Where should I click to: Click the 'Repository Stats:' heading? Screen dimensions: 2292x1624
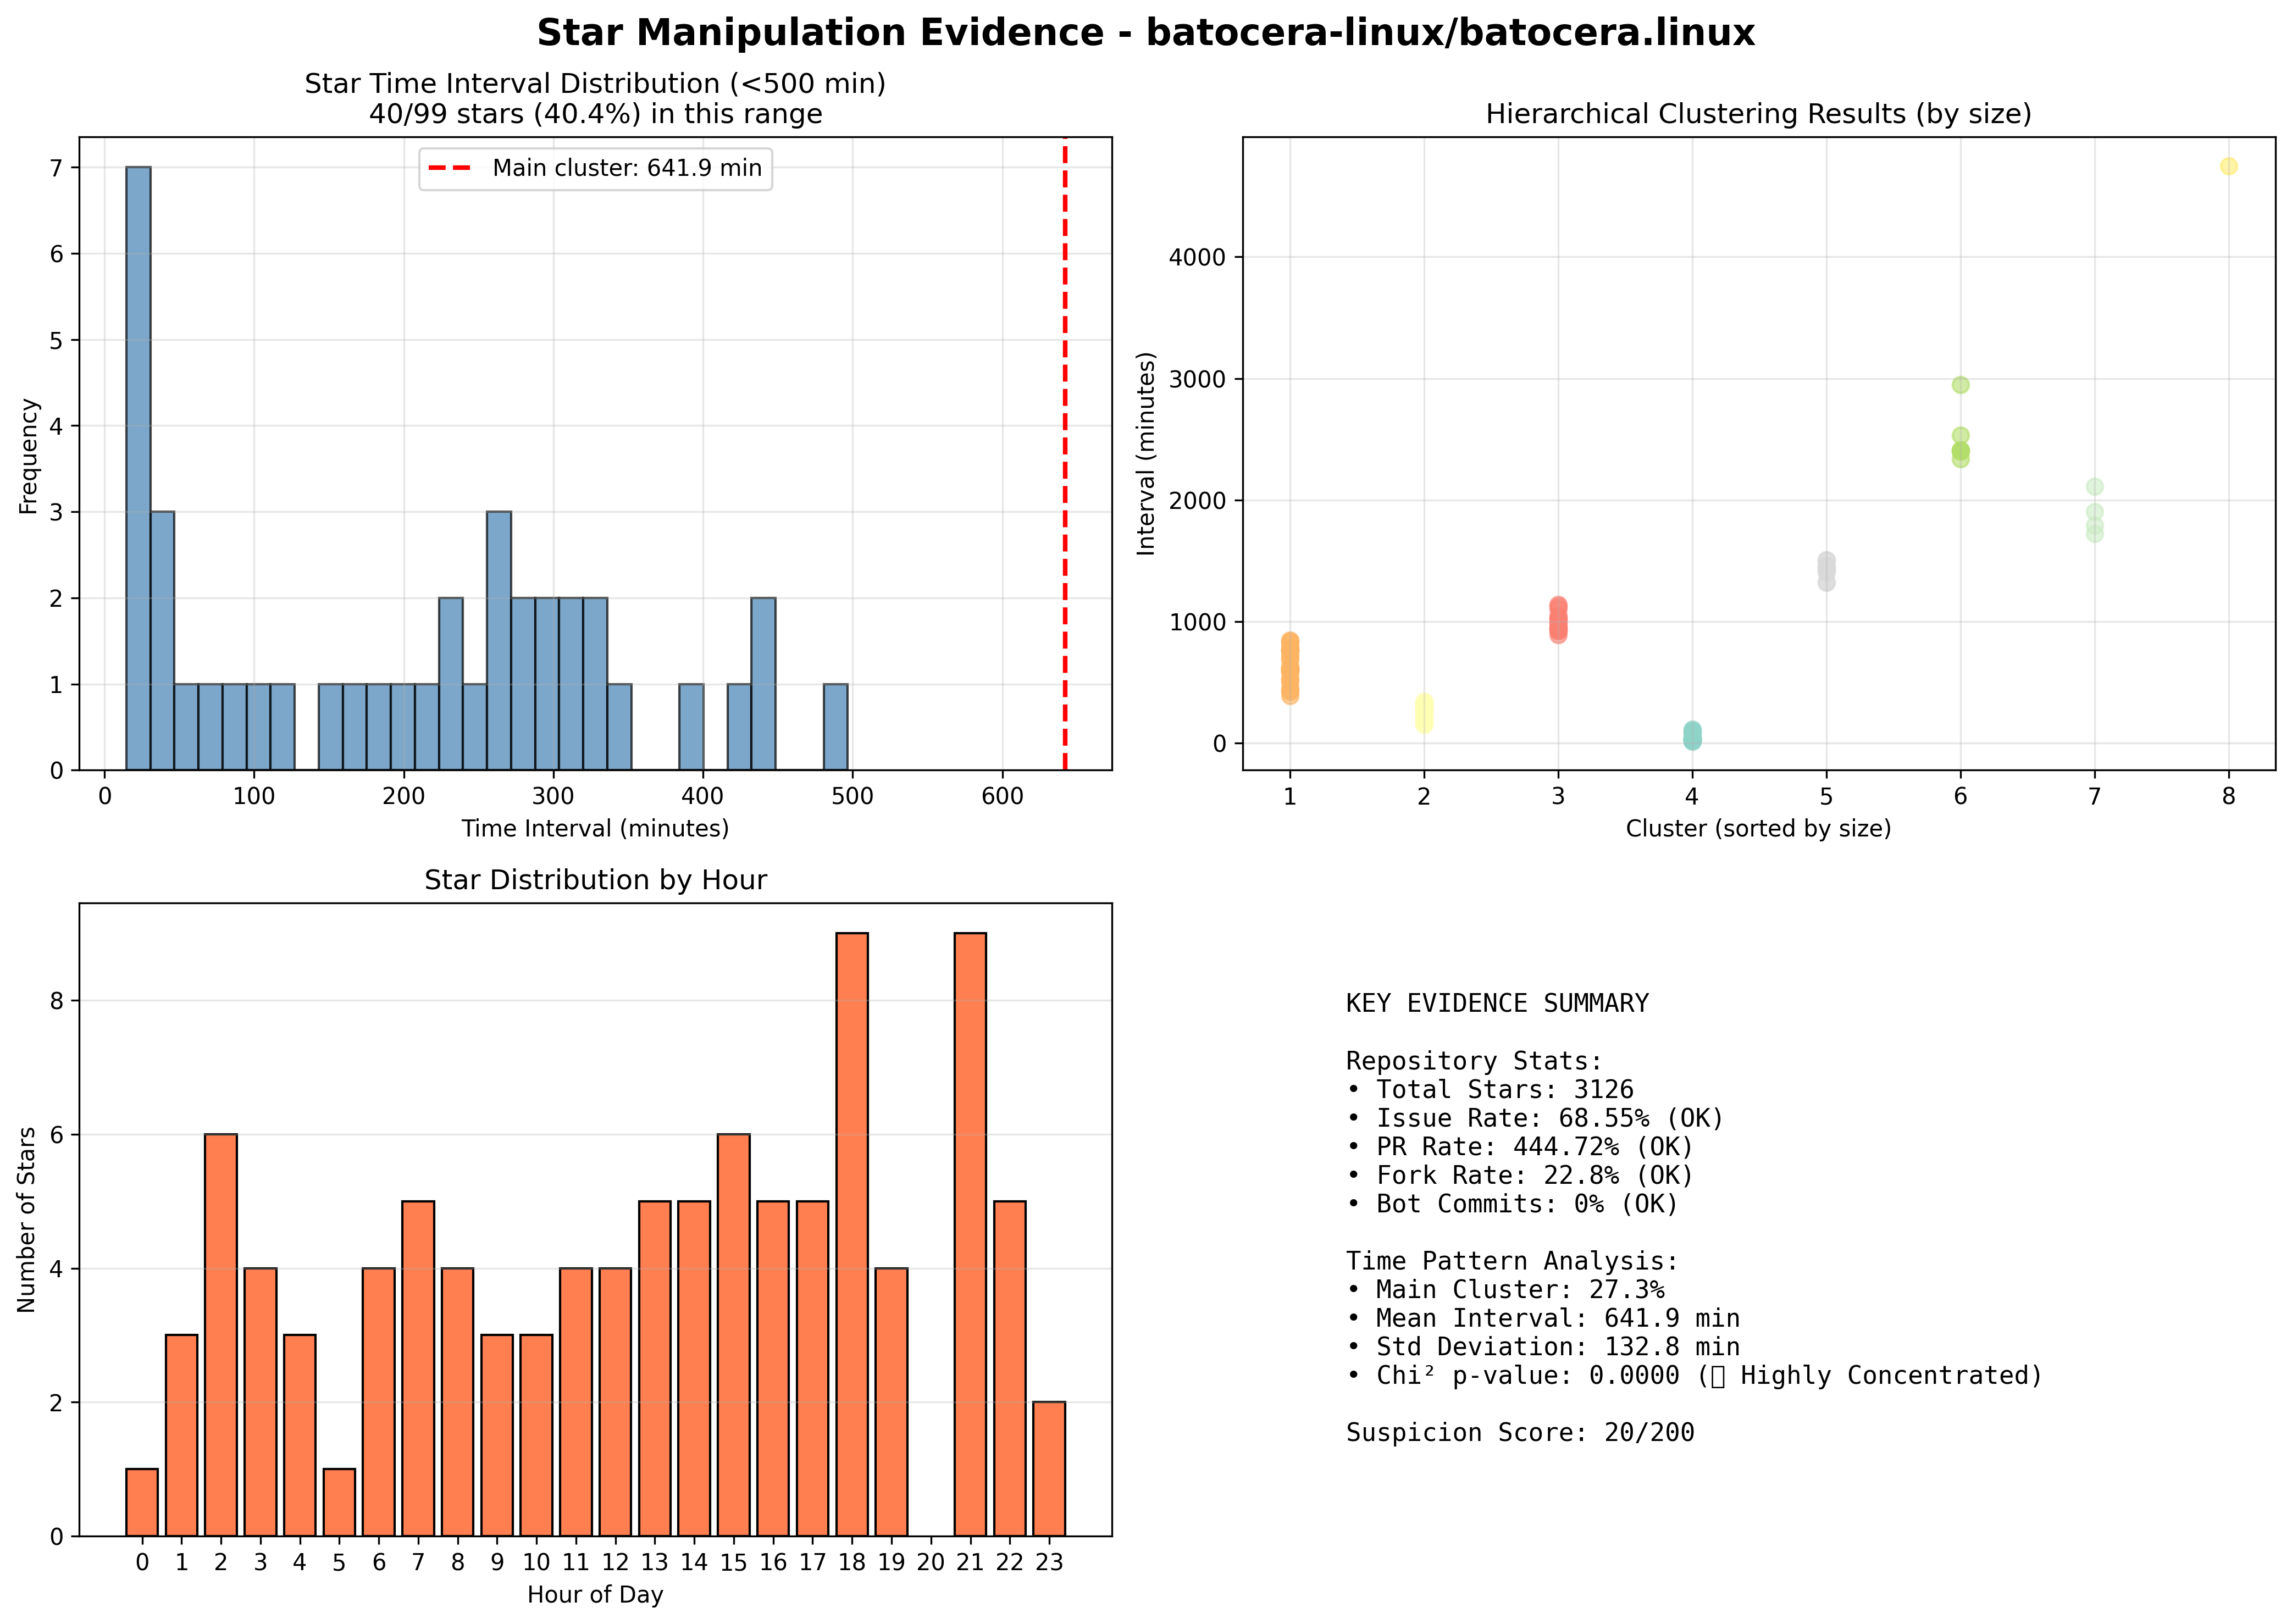(x=1474, y=1061)
